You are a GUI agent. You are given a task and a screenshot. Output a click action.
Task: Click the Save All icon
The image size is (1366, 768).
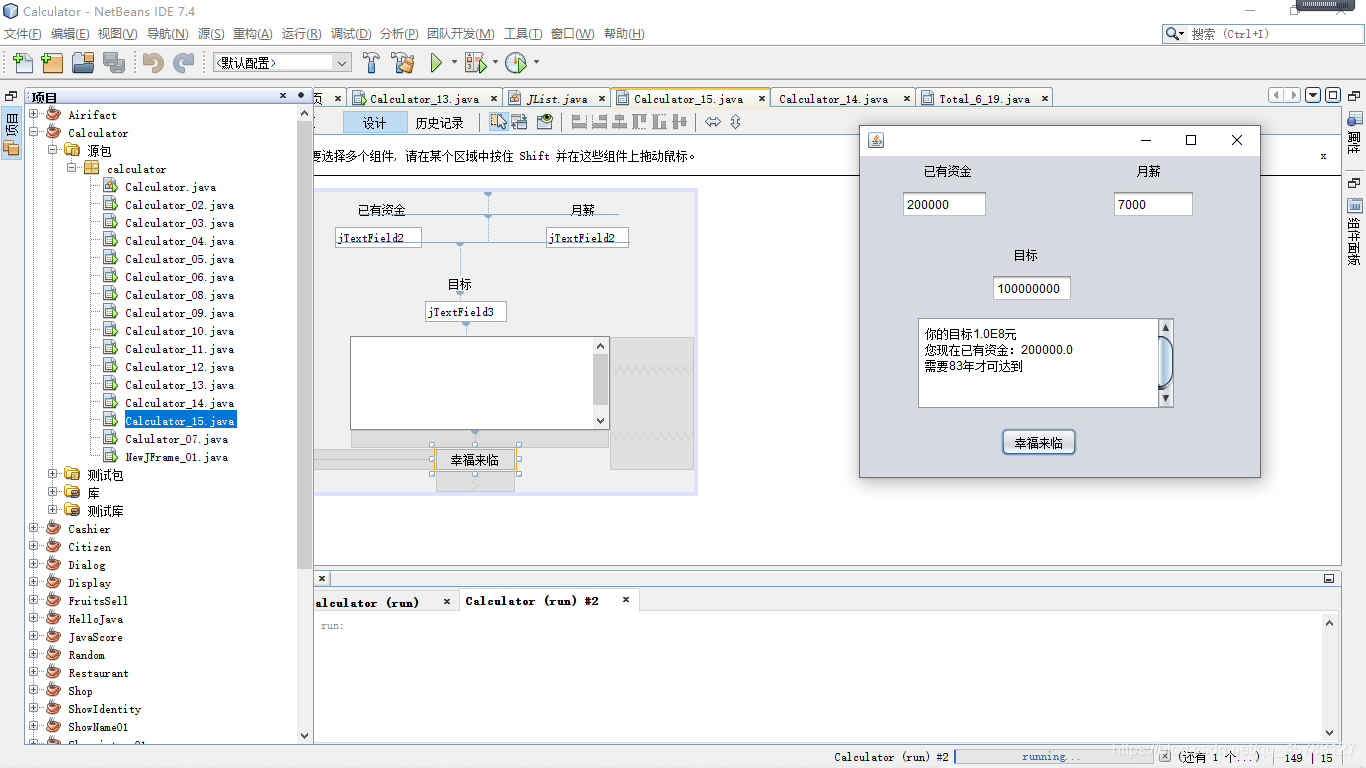(114, 63)
